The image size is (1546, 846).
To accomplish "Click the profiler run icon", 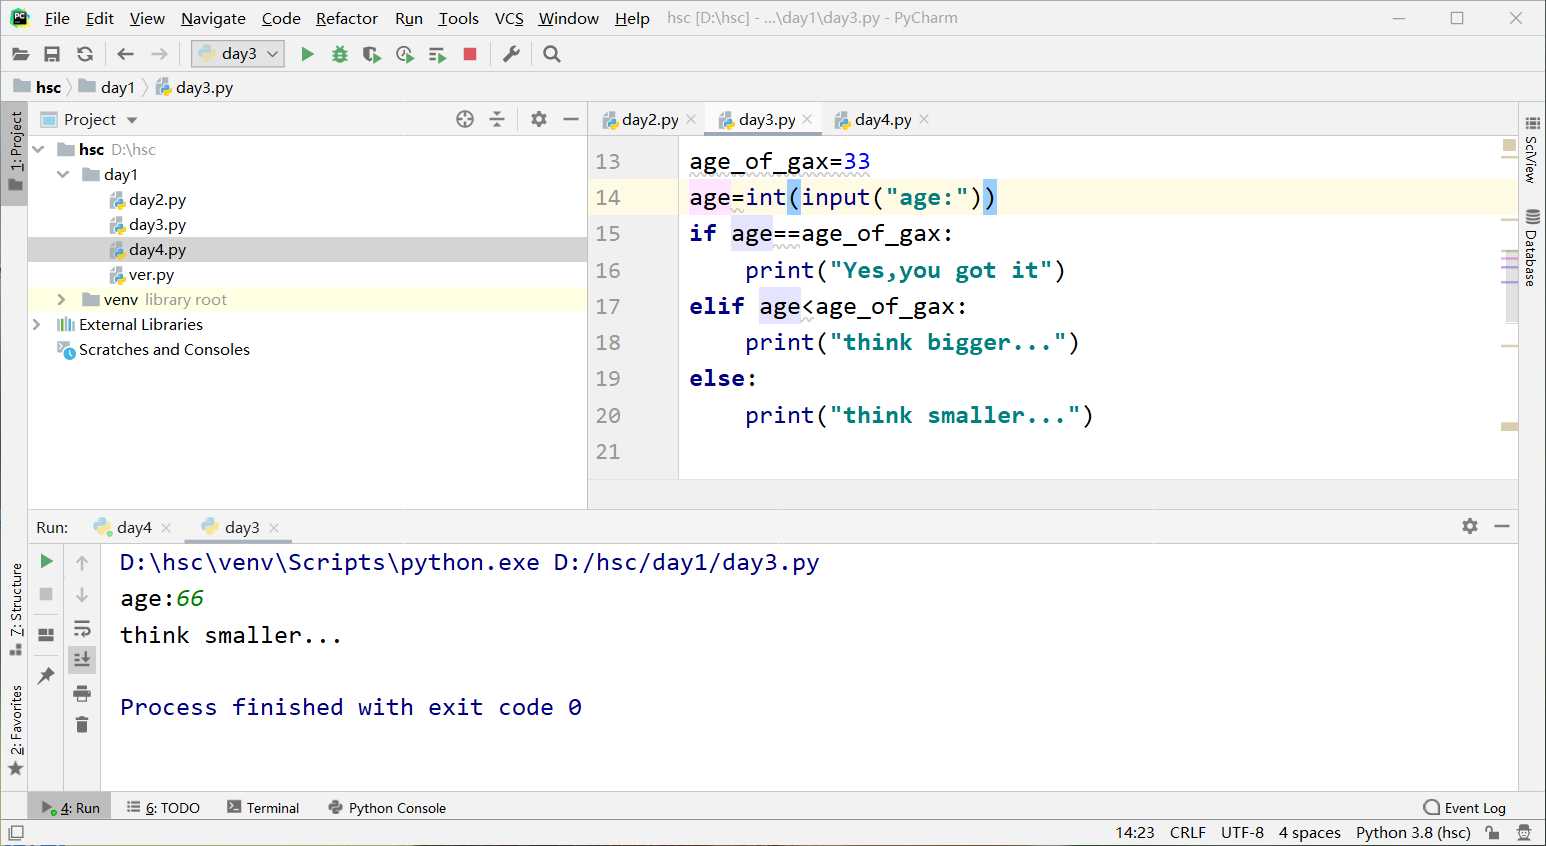I will point(405,54).
